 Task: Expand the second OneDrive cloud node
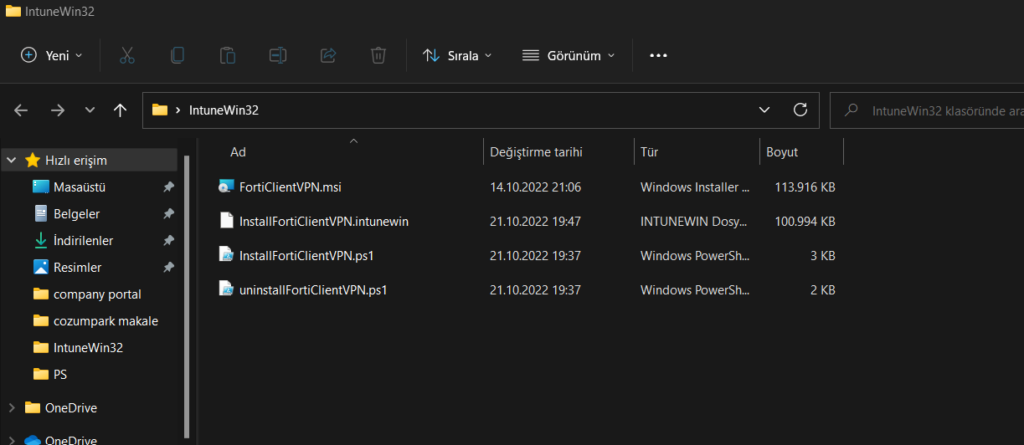pos(11,440)
